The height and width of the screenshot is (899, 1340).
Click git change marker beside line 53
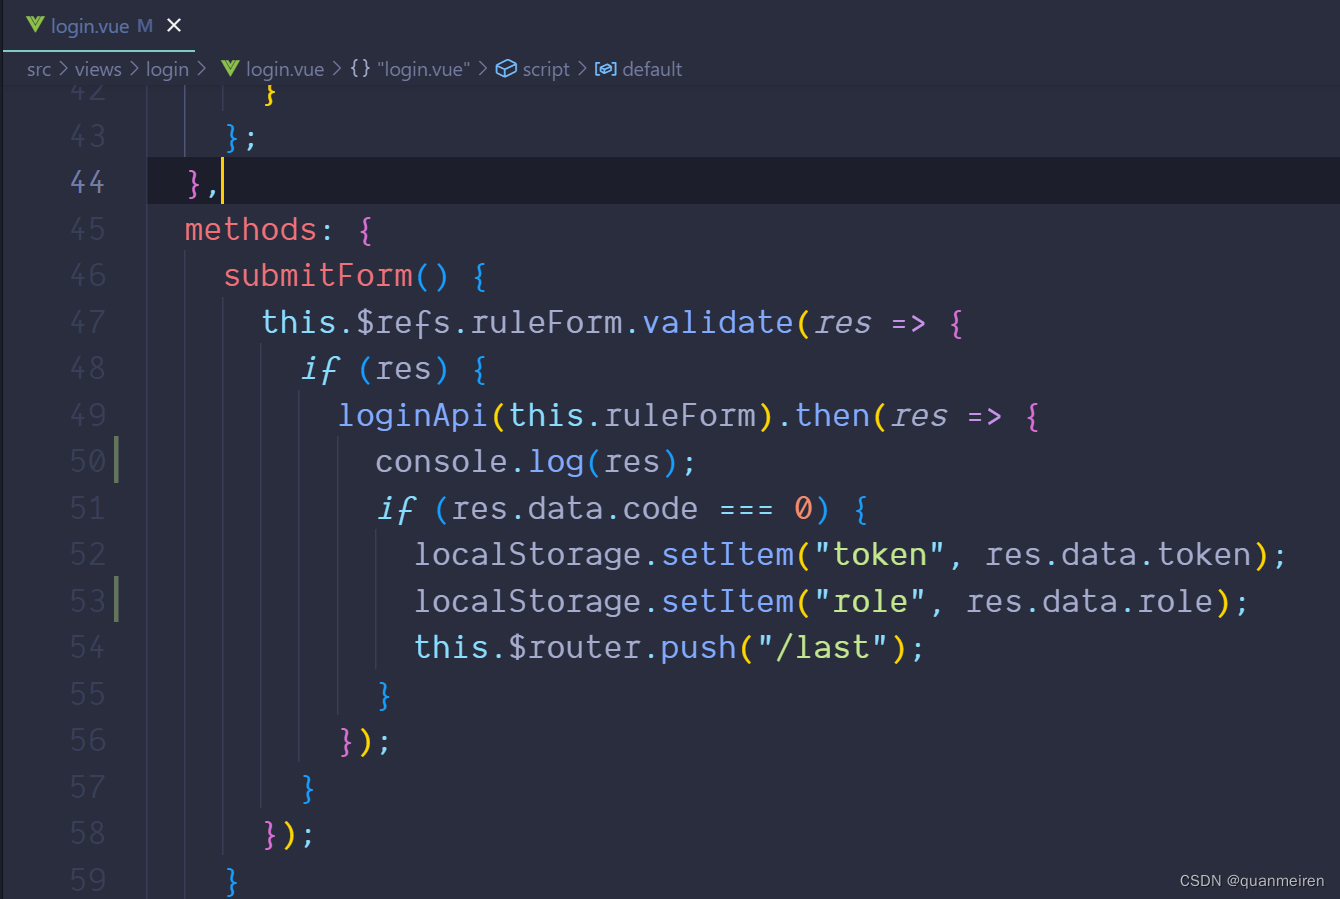click(x=116, y=599)
